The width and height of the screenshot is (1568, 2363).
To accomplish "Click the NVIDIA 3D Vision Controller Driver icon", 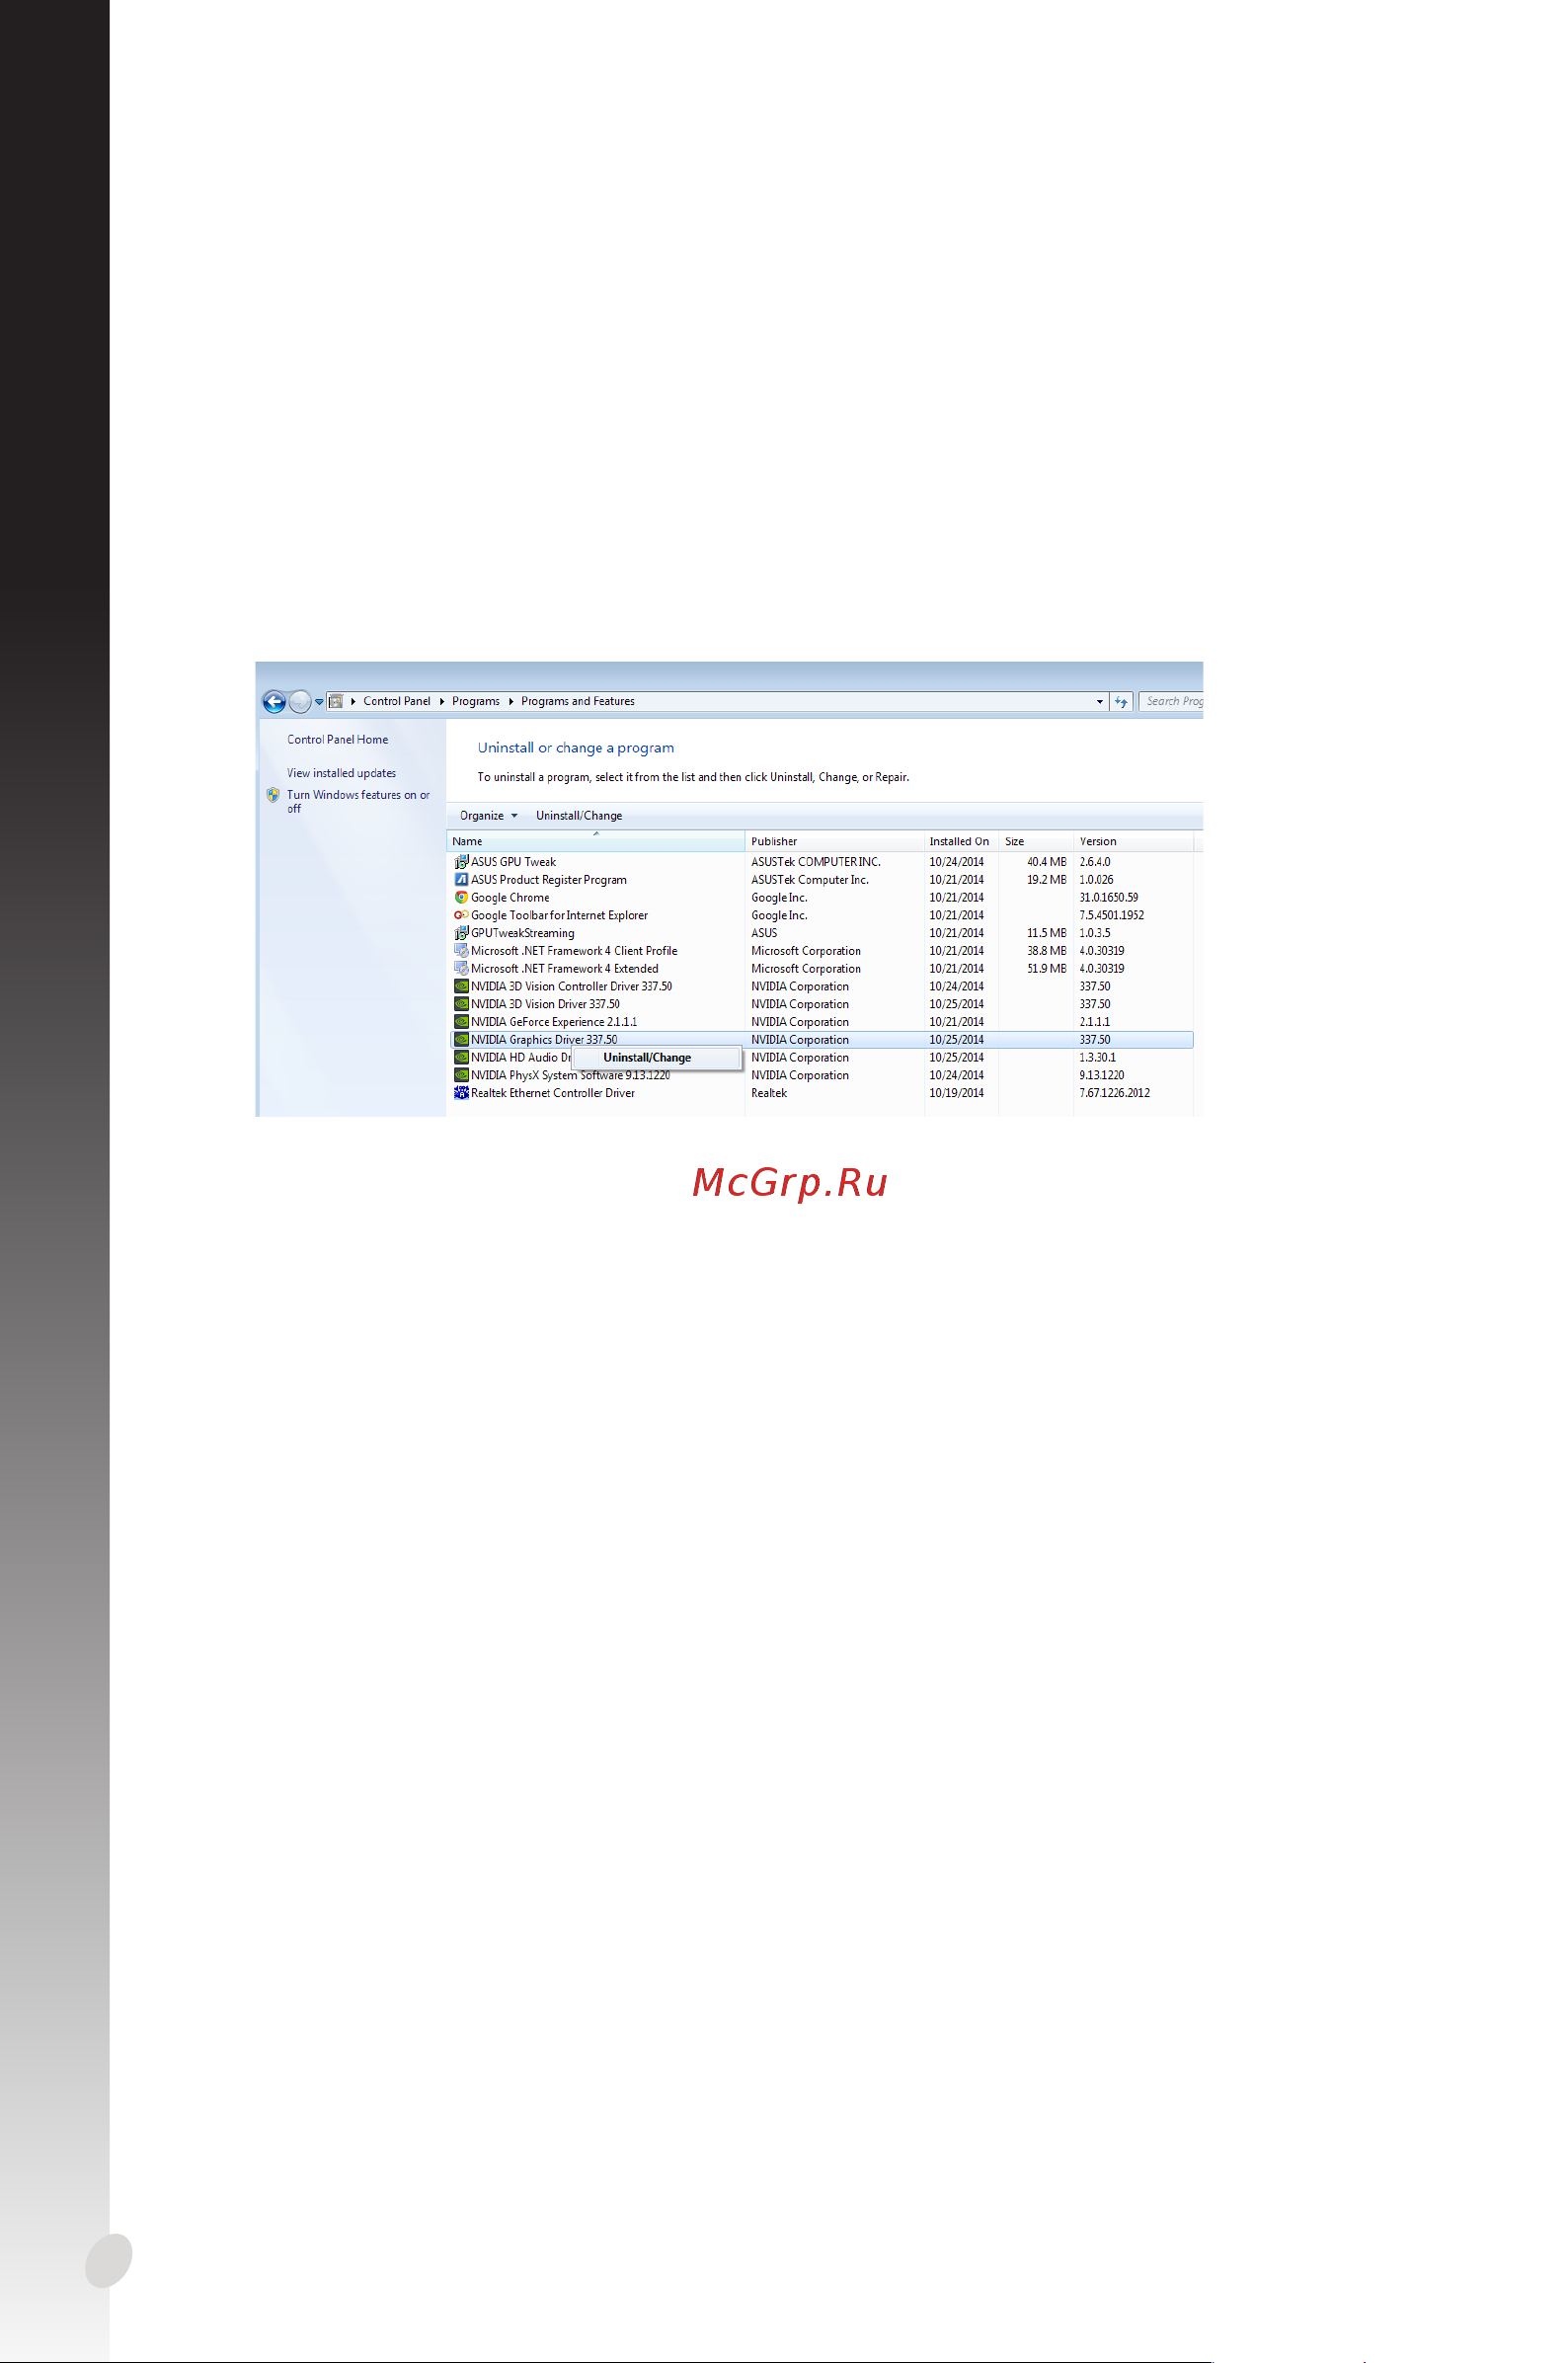I will (461, 987).
